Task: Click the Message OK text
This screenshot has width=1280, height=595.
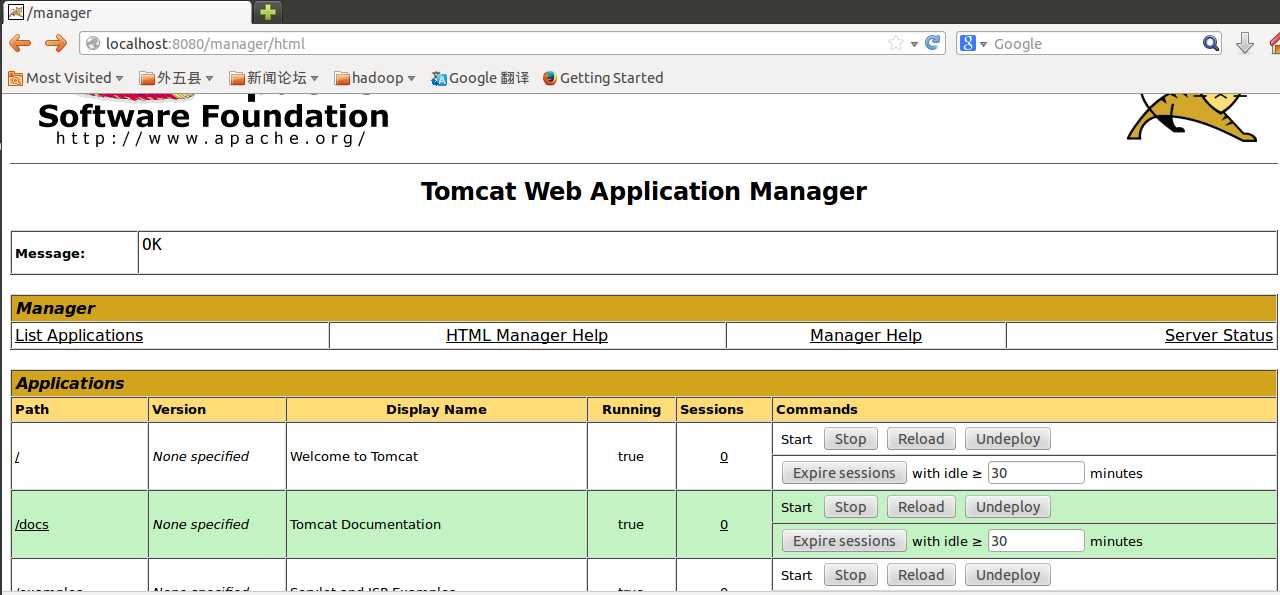Action: [x=152, y=244]
